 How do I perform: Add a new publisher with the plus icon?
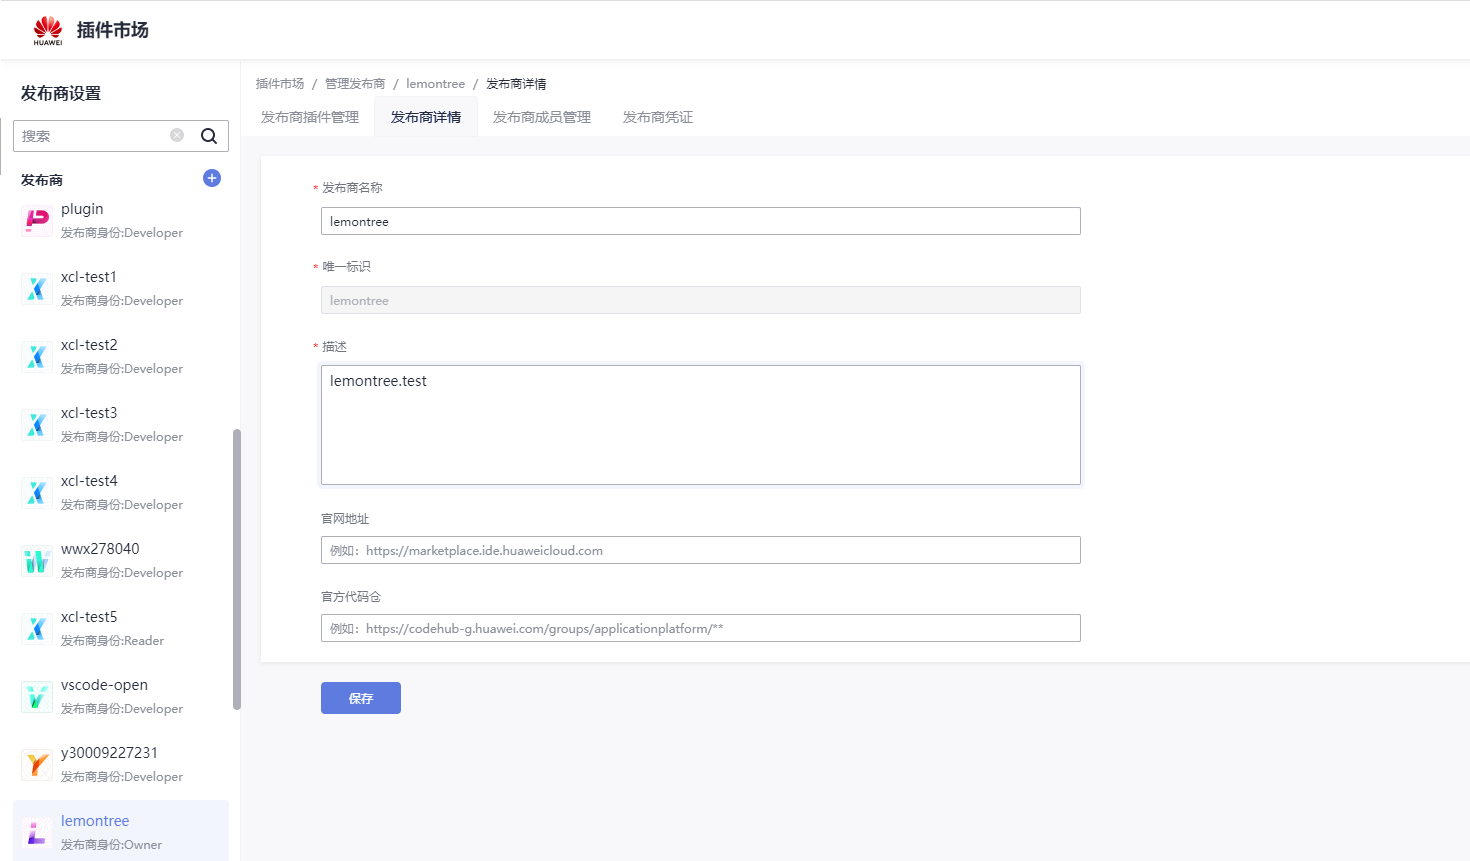tap(212, 178)
